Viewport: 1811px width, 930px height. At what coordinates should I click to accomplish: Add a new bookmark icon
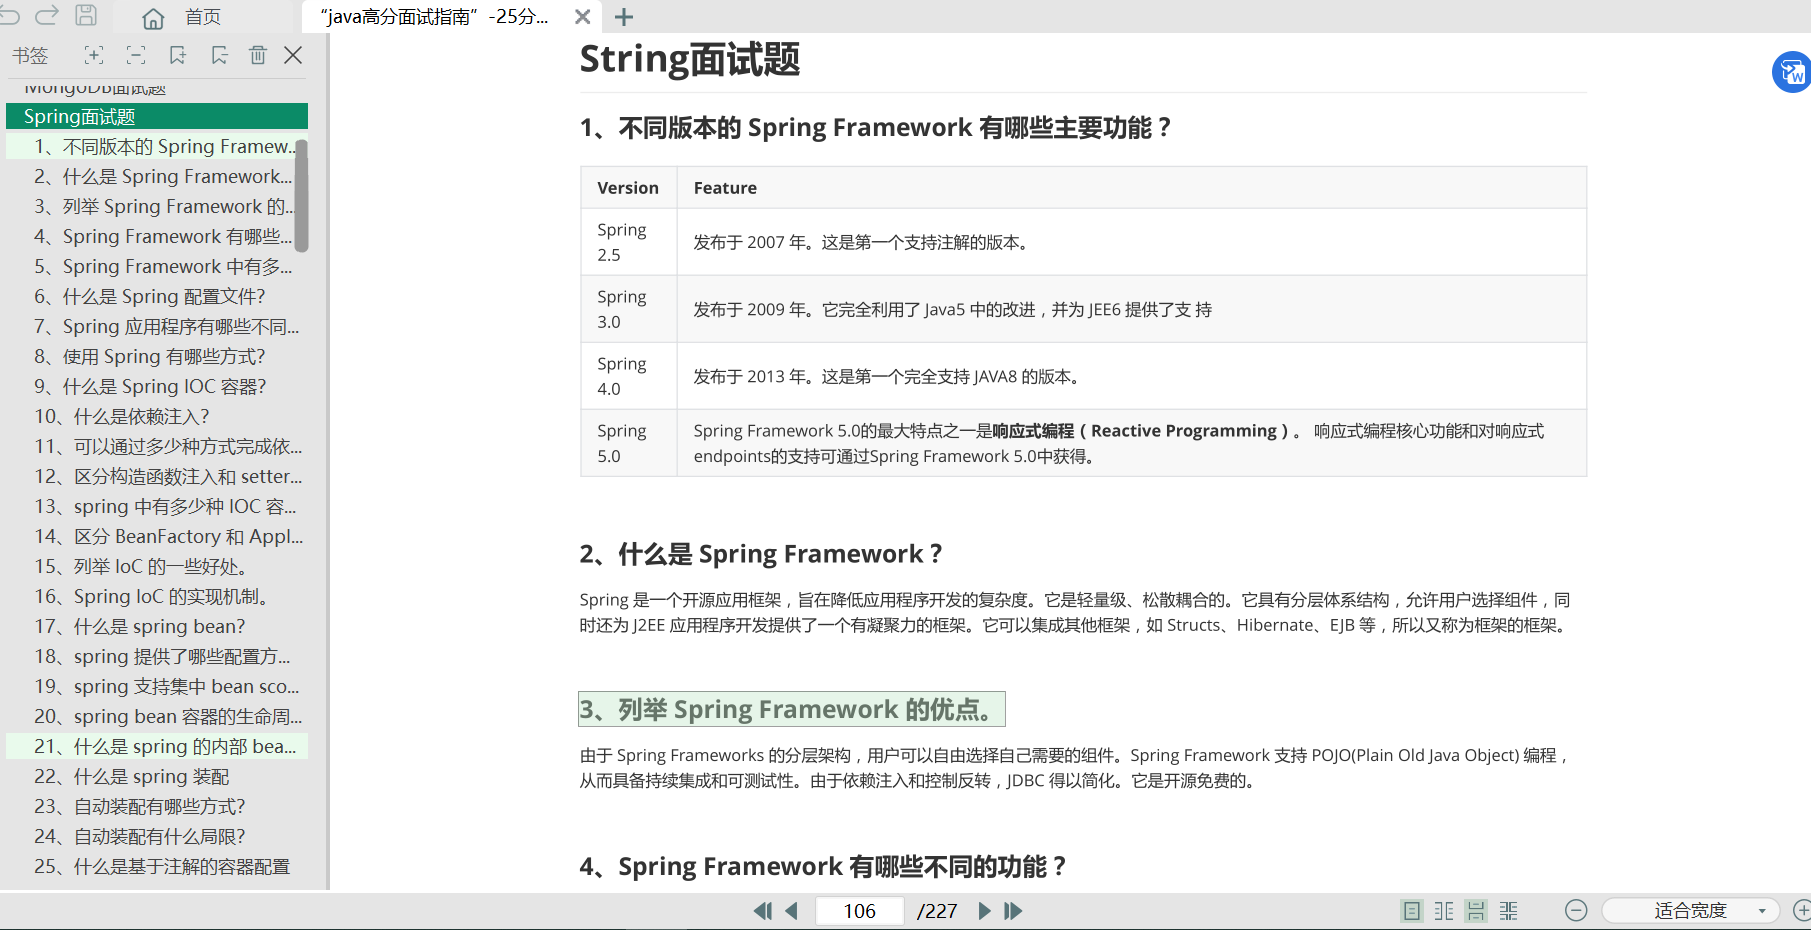click(x=178, y=55)
